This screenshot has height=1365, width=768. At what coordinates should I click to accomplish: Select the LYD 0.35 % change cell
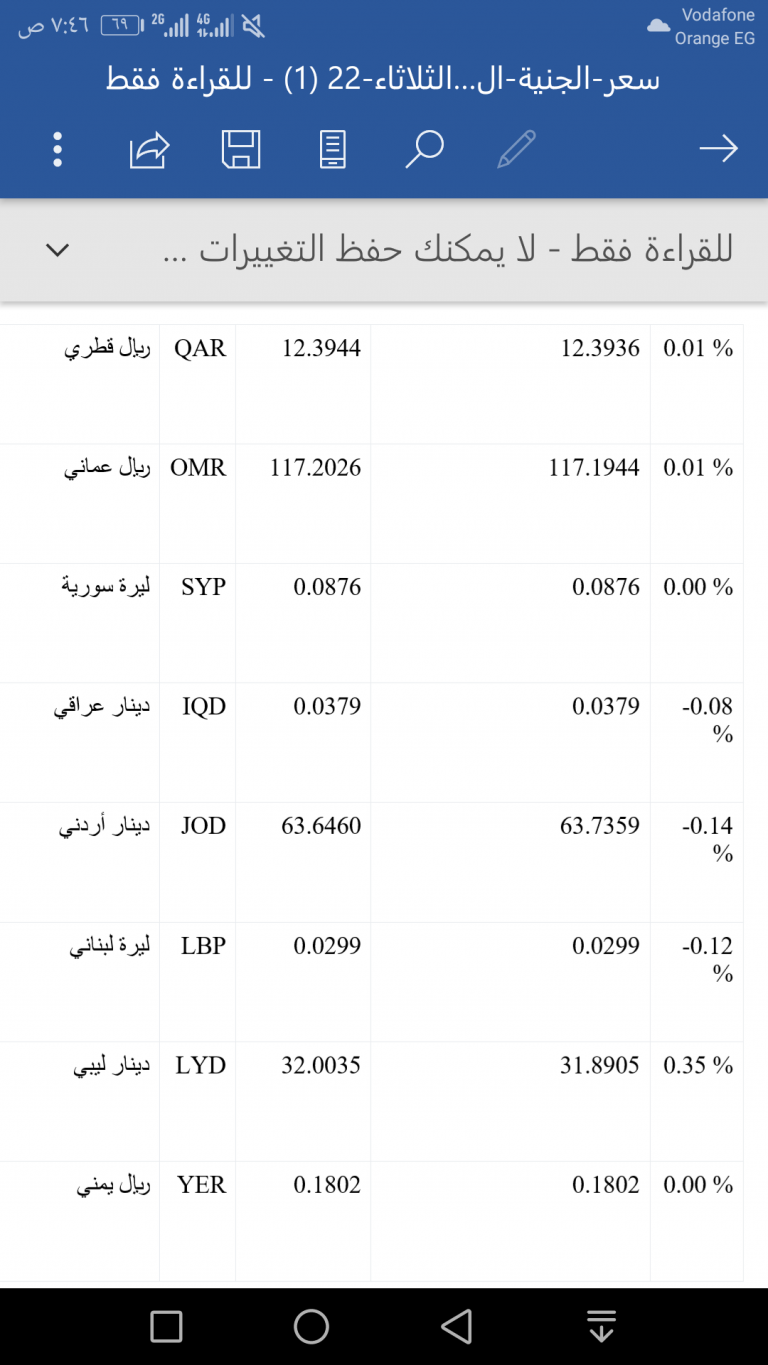point(697,1101)
